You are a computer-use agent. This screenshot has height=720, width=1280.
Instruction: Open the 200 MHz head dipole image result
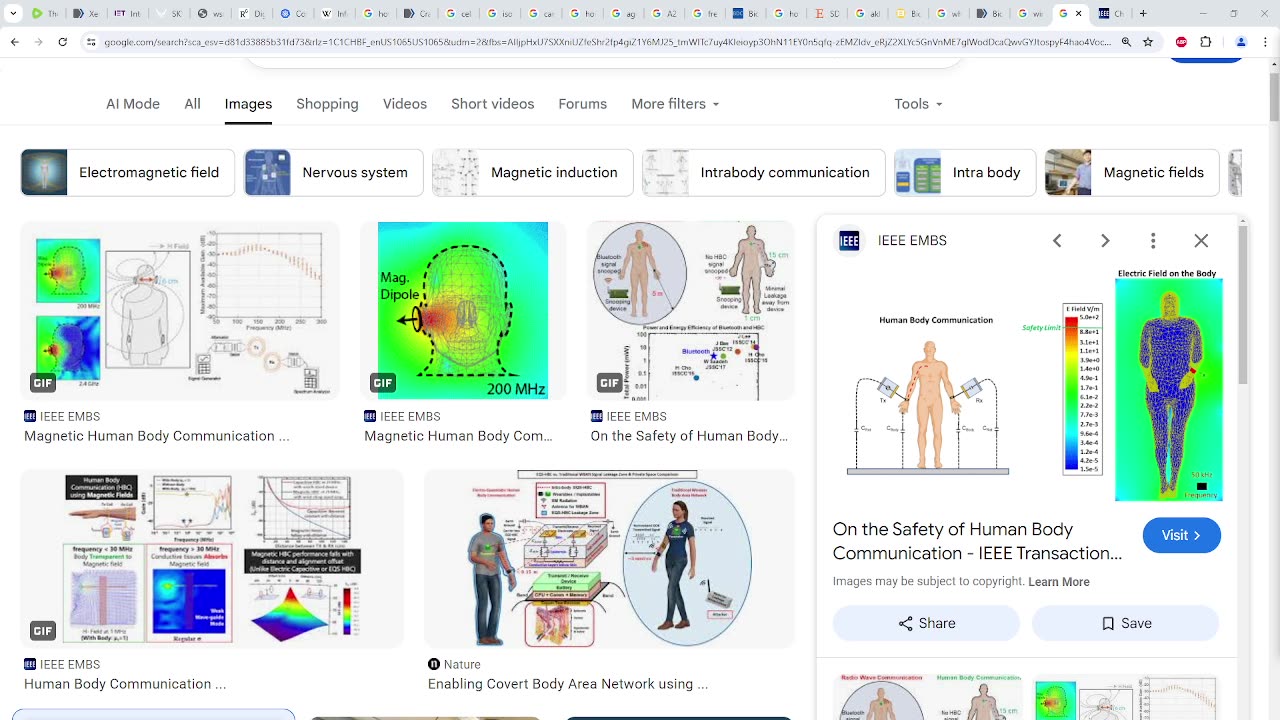click(x=463, y=310)
